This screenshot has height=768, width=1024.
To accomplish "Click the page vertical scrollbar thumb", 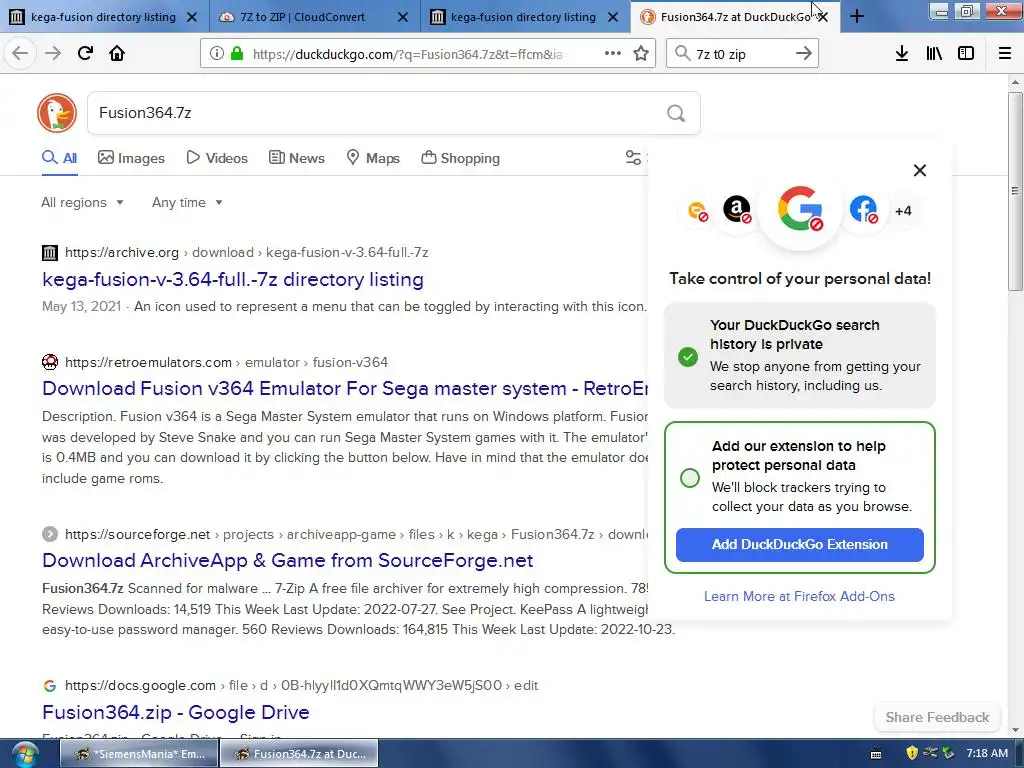I will click(1015, 191).
